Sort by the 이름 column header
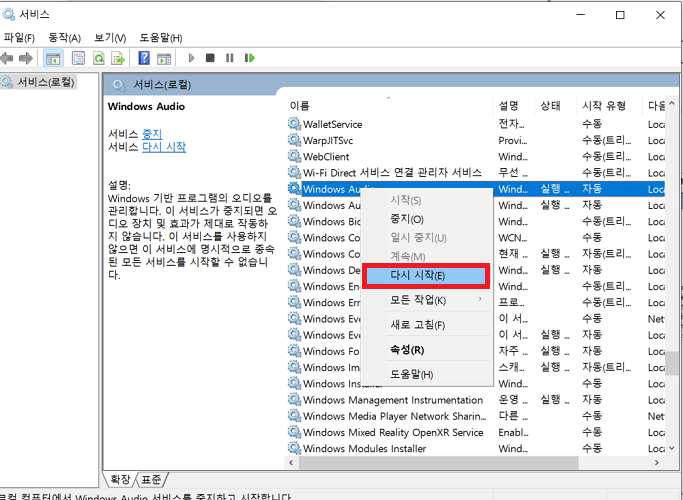 pos(389,105)
